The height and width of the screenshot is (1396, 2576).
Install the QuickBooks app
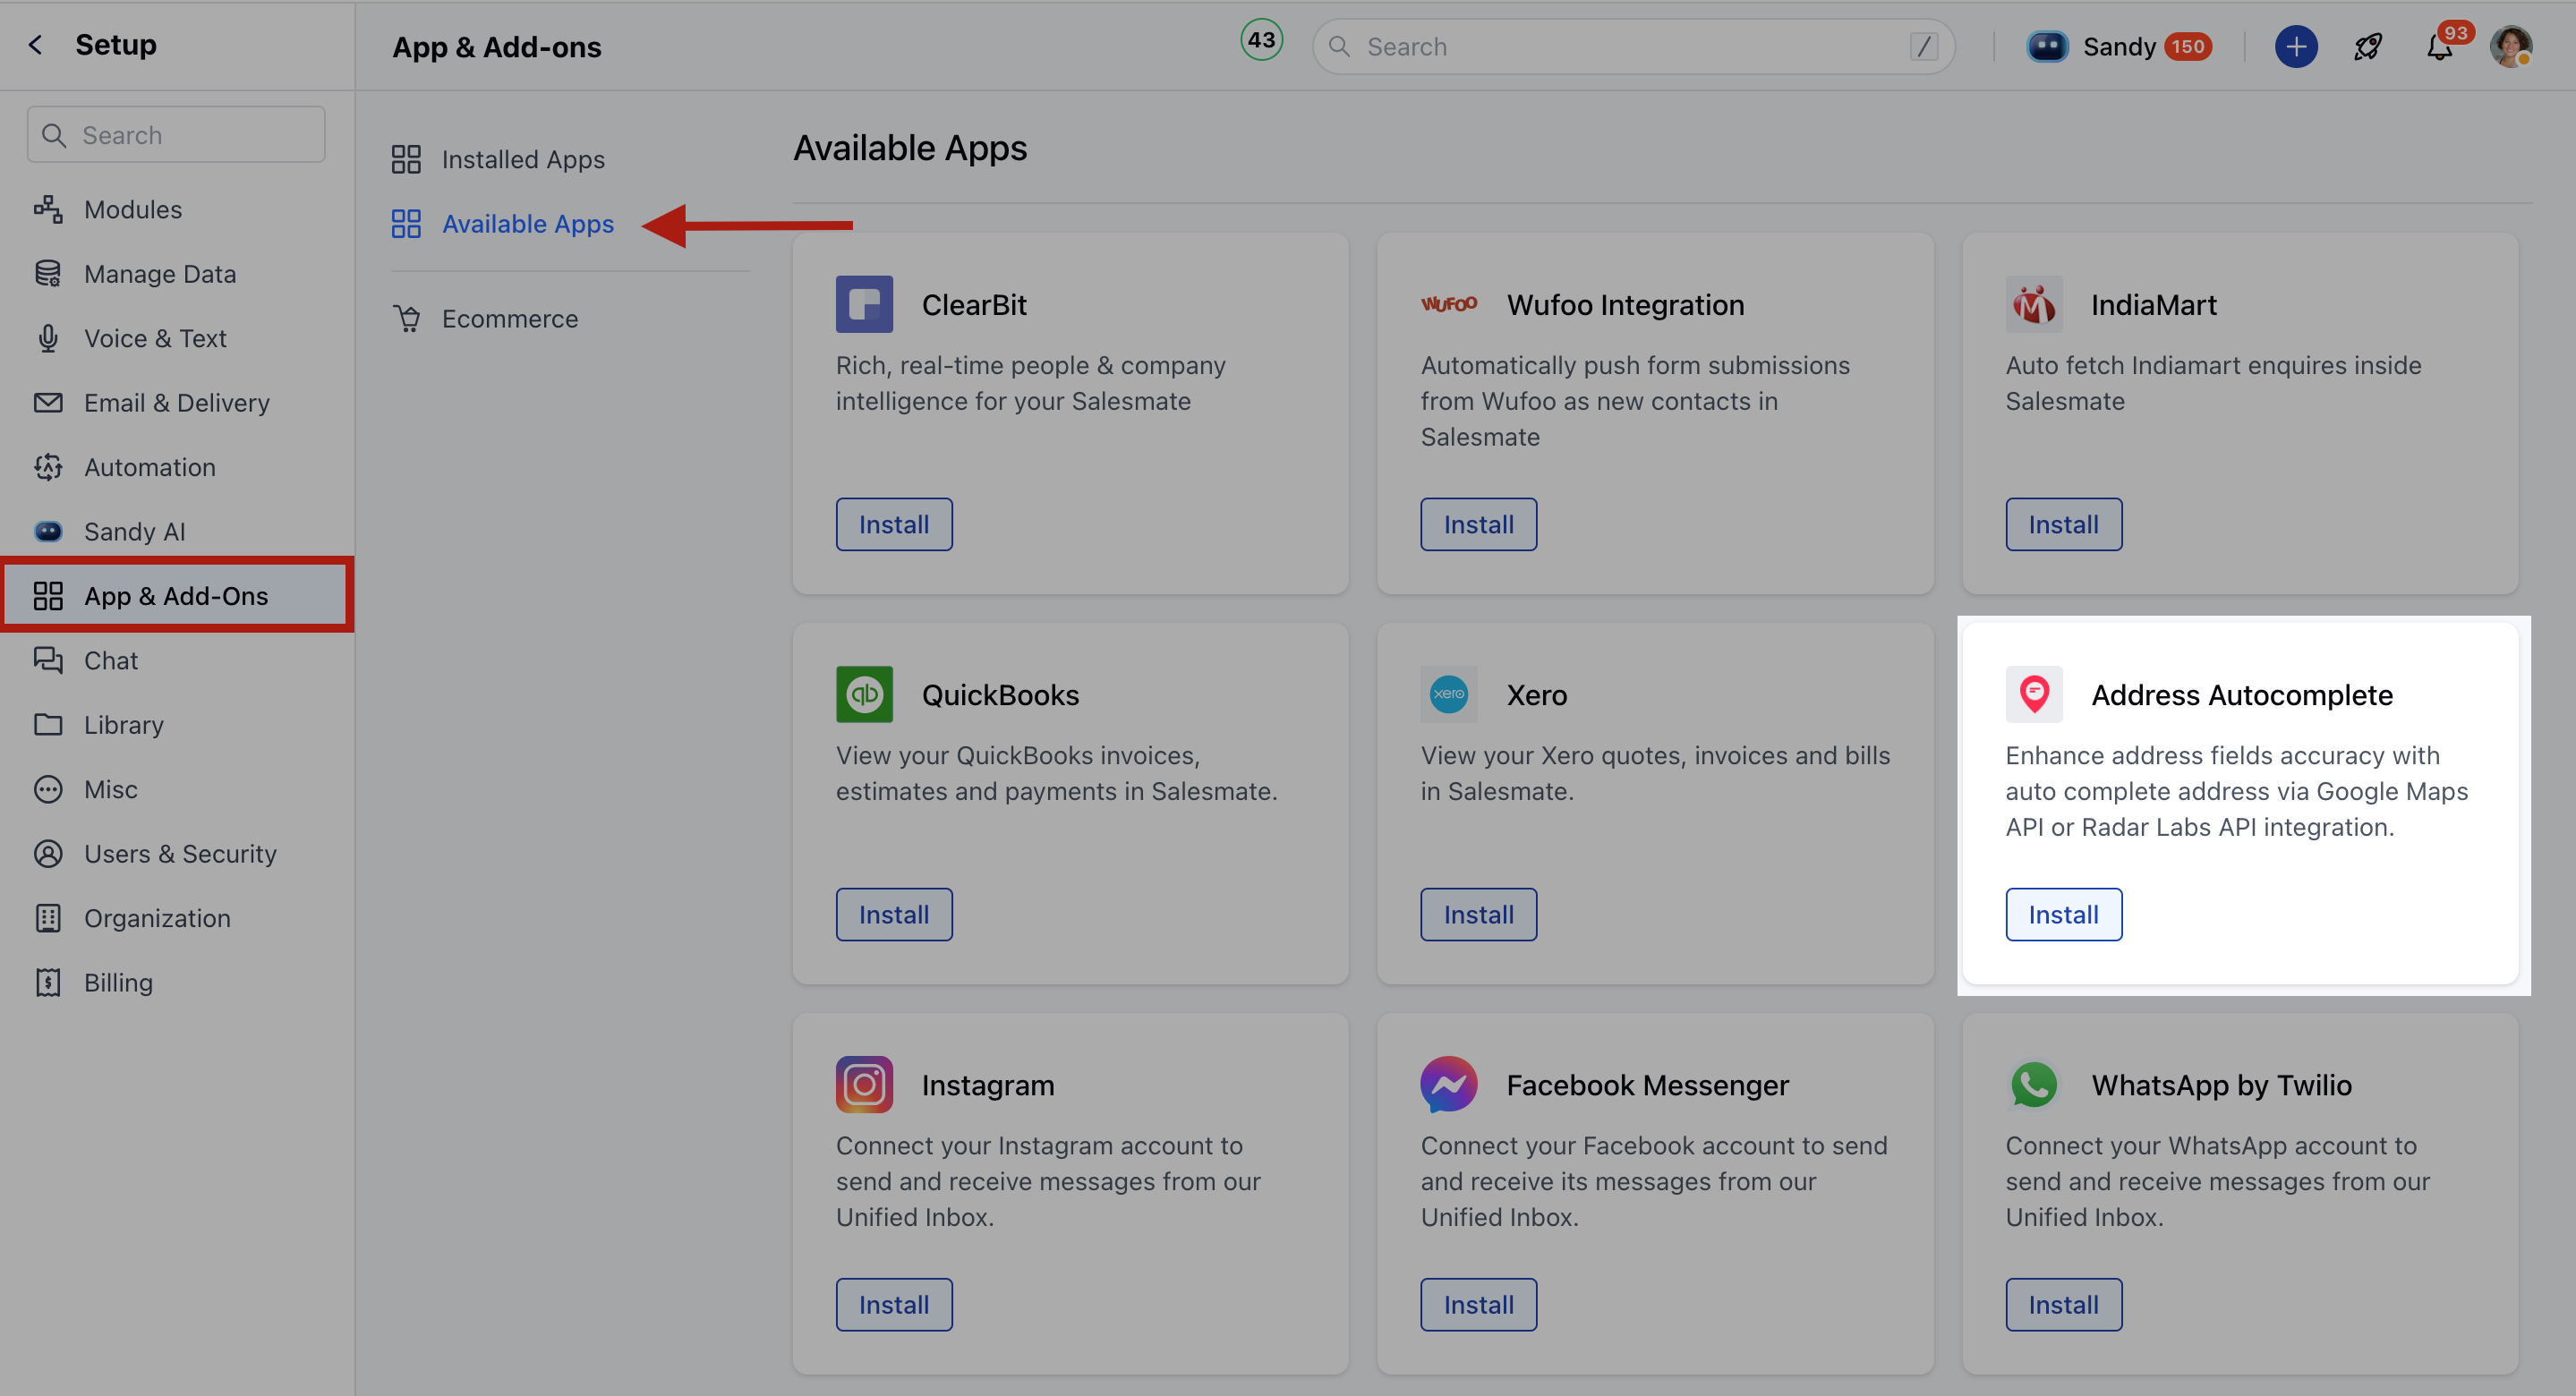(894, 914)
